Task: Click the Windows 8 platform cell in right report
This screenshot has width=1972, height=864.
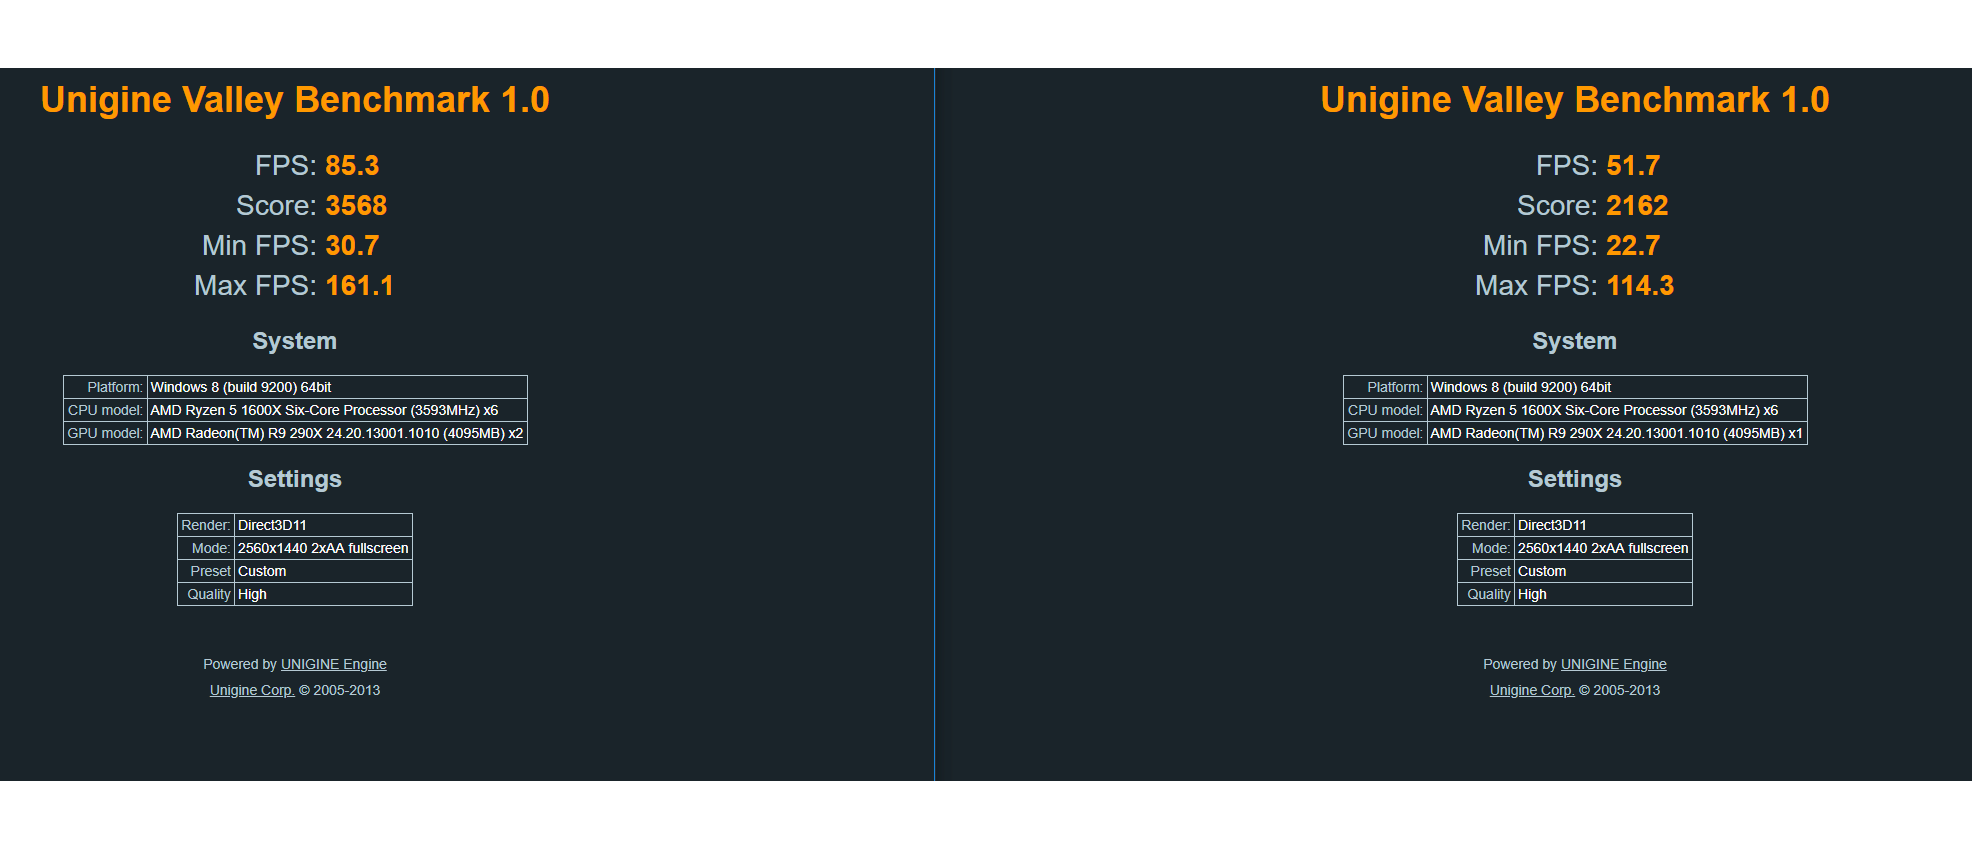Action: coord(1617,387)
